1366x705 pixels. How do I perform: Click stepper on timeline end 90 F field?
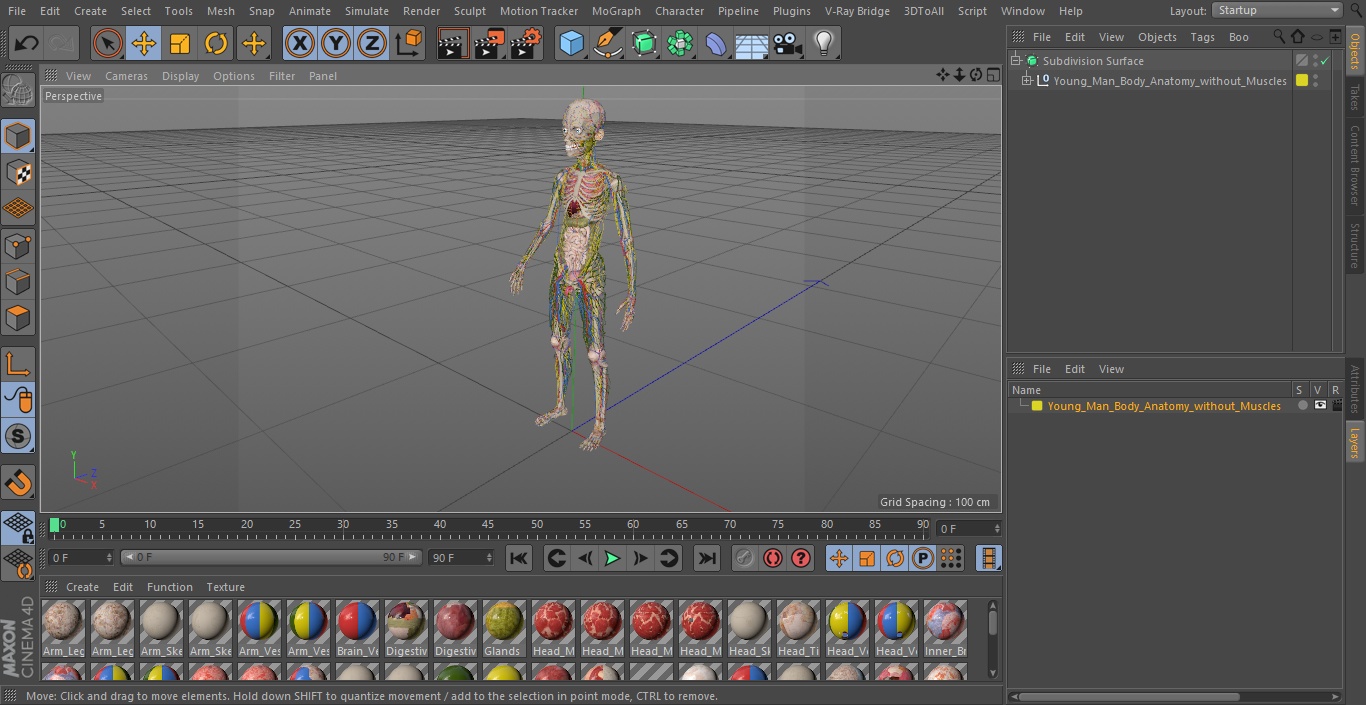(x=489, y=558)
